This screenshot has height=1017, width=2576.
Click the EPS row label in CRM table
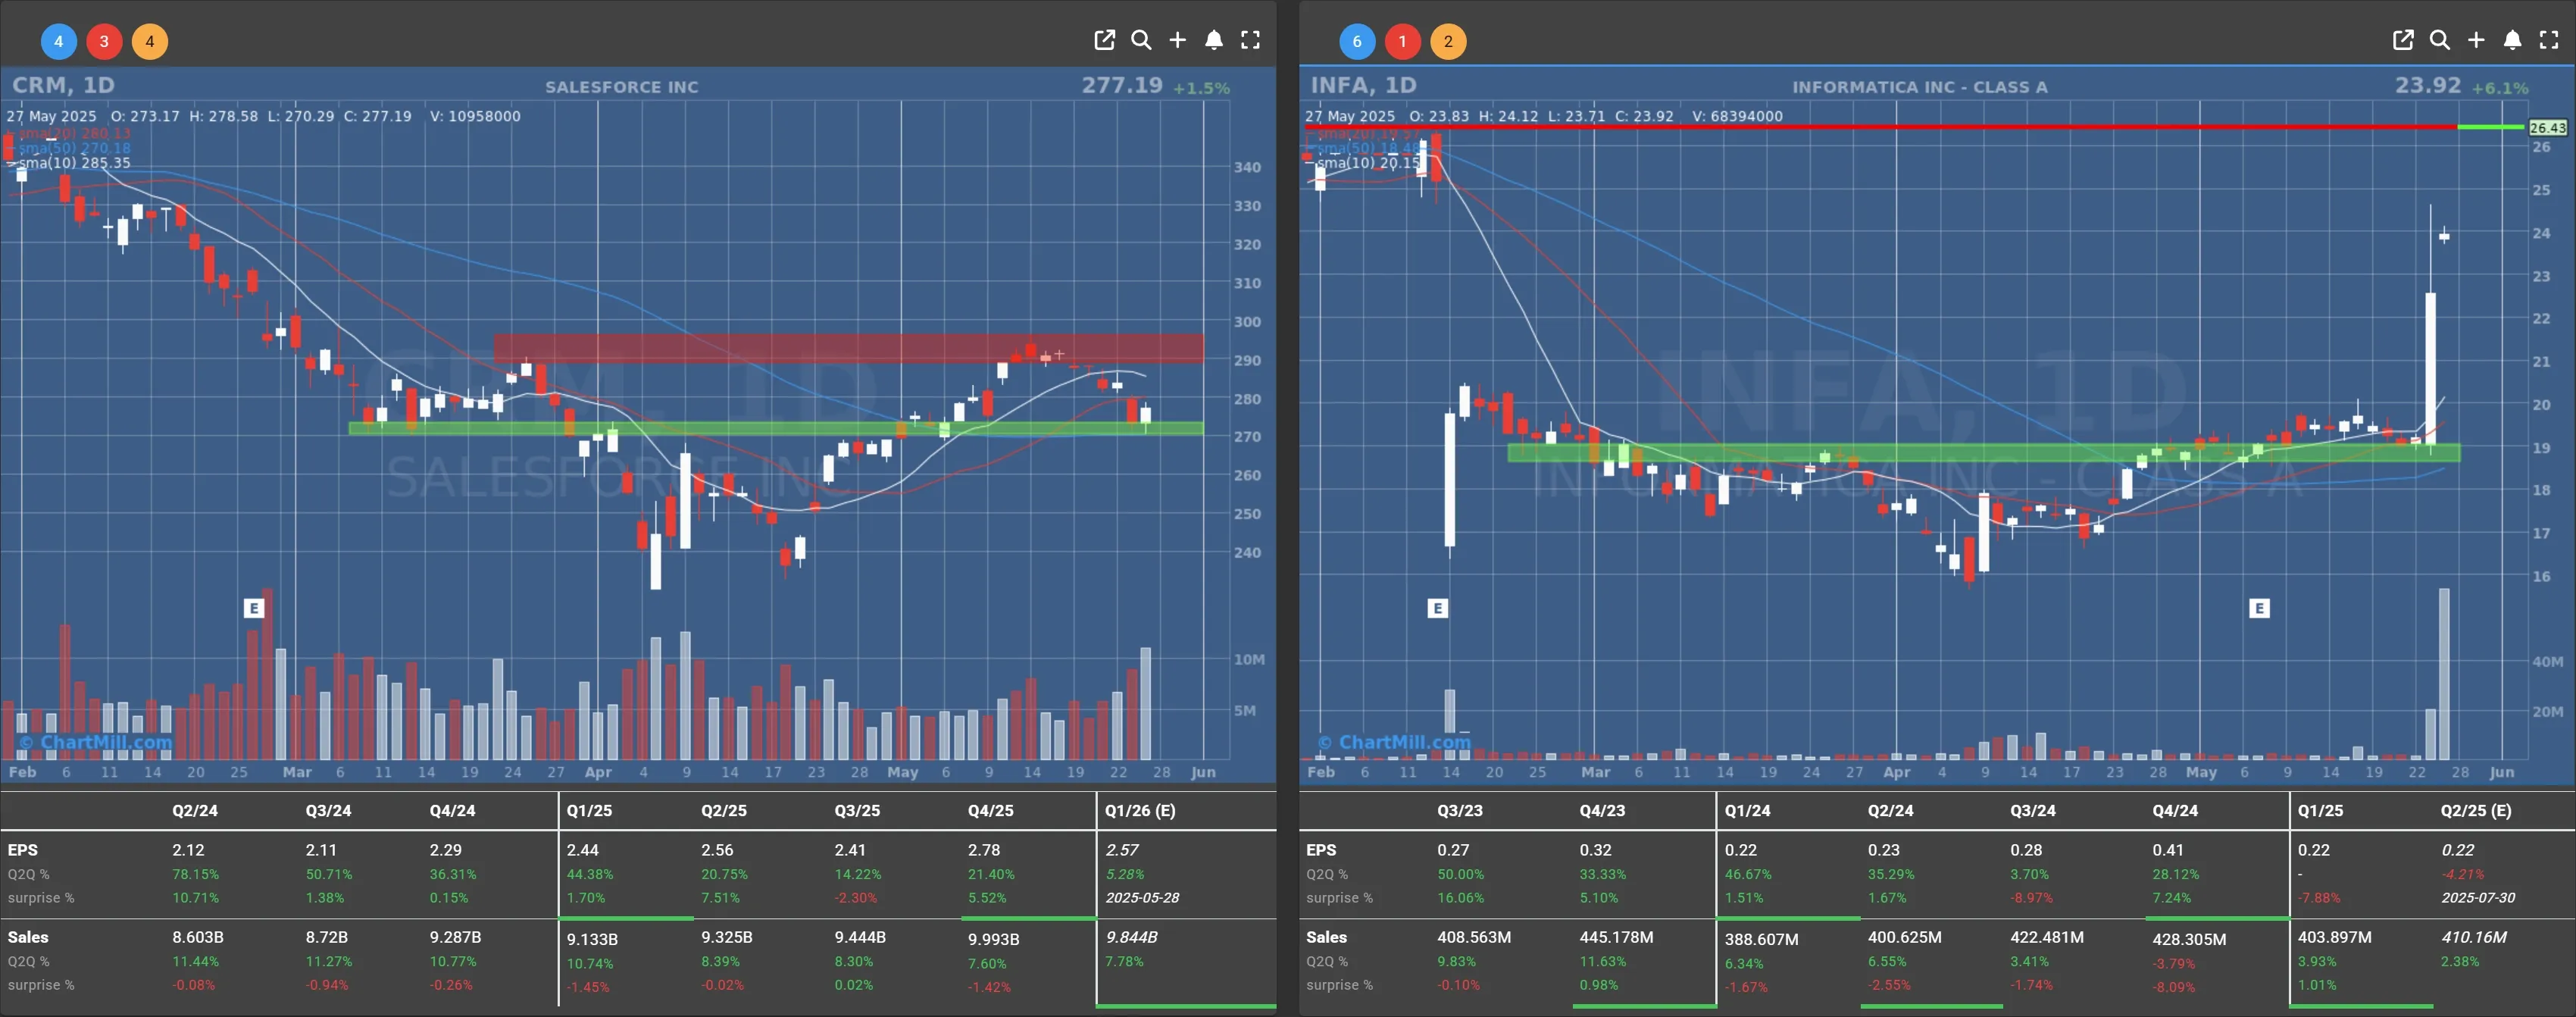click(x=23, y=850)
